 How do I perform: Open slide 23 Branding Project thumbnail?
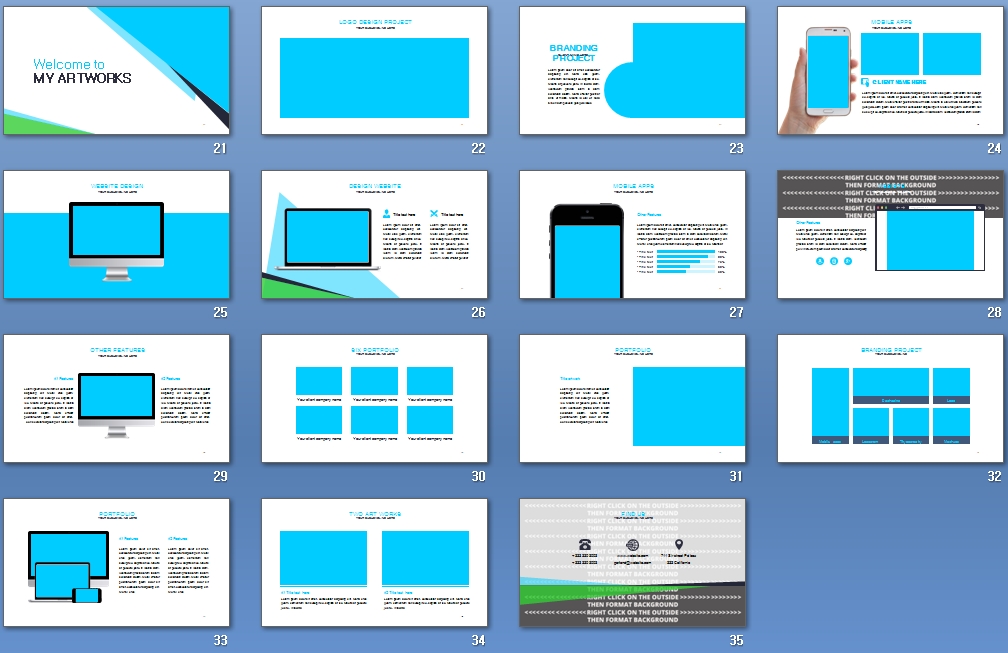[x=633, y=70]
